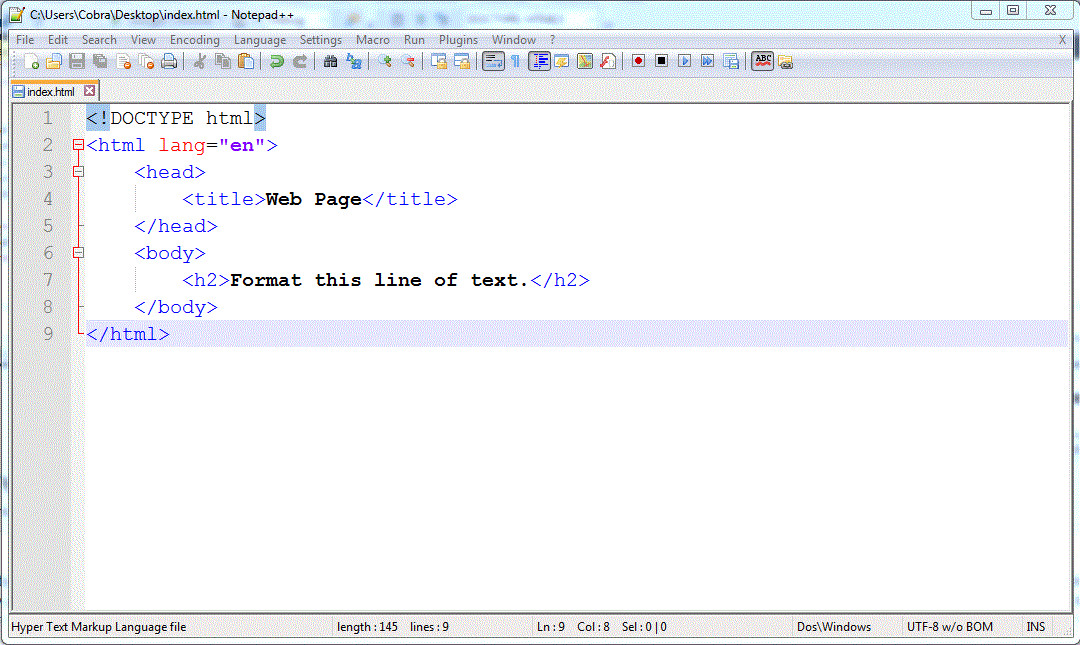Click the Zoom In magnifier icon
The height and width of the screenshot is (645, 1080).
(x=385, y=61)
